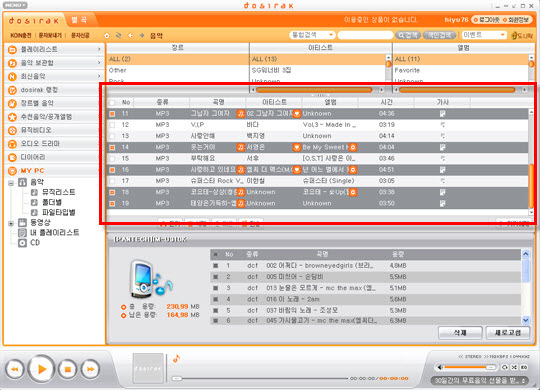The width and height of the screenshot is (540, 390).
Task: Open the 문자보내기 menu link
Action: click(50, 35)
